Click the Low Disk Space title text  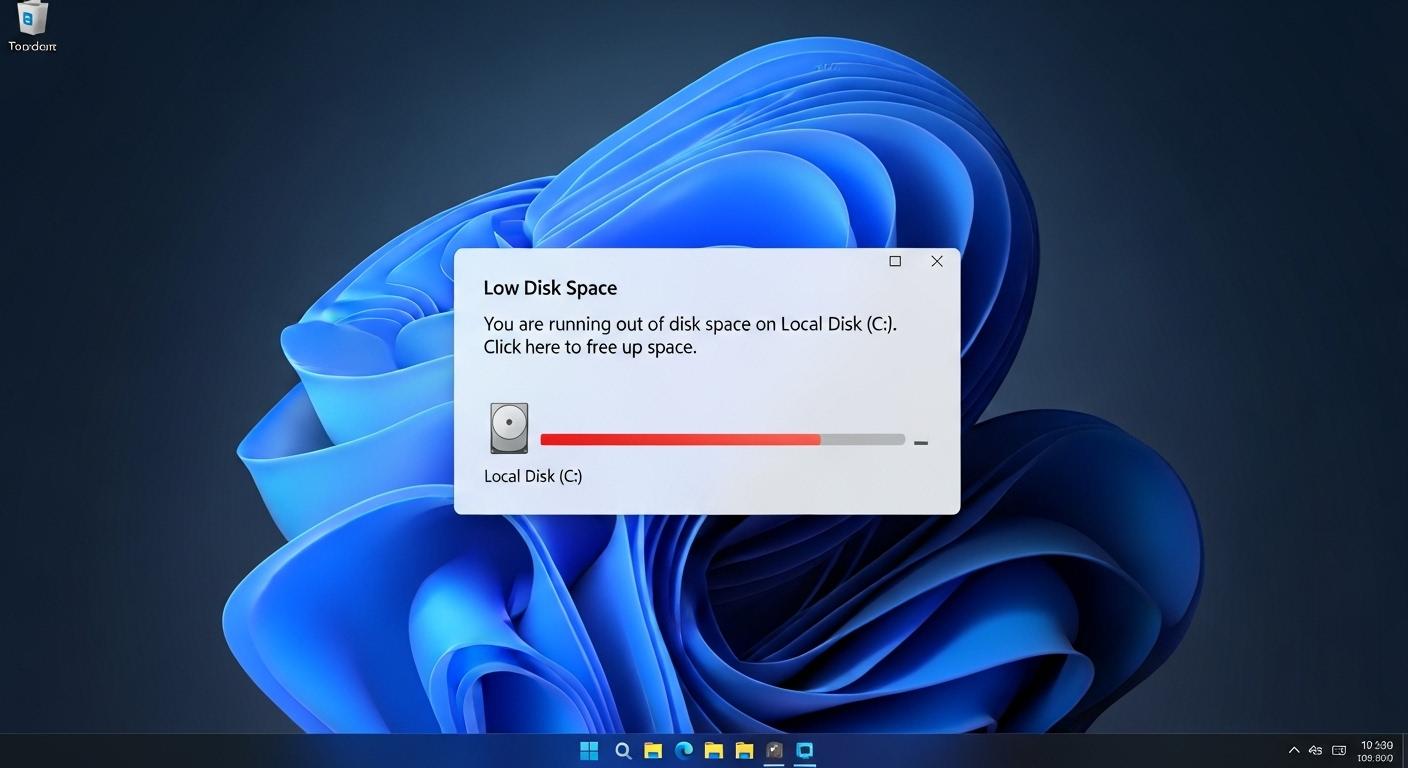tap(550, 287)
